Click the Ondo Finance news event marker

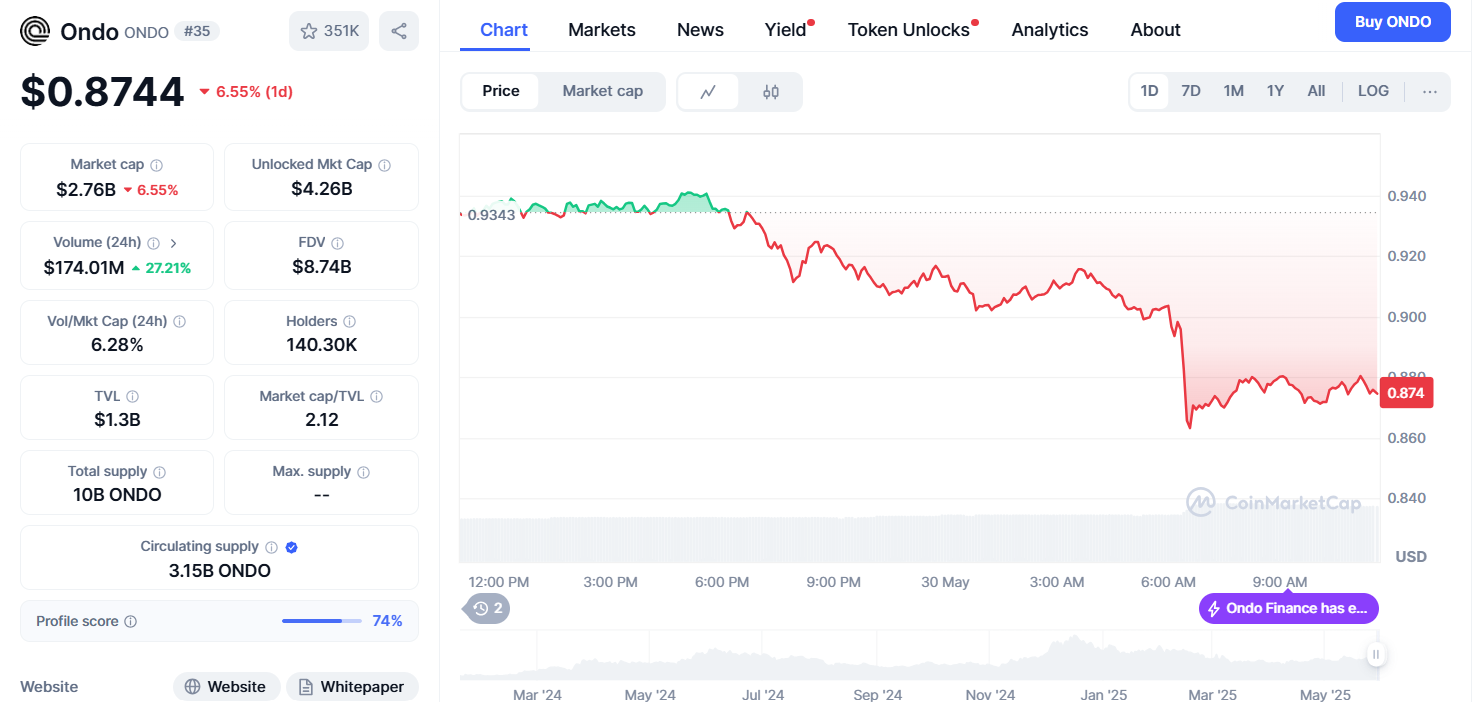click(1288, 608)
